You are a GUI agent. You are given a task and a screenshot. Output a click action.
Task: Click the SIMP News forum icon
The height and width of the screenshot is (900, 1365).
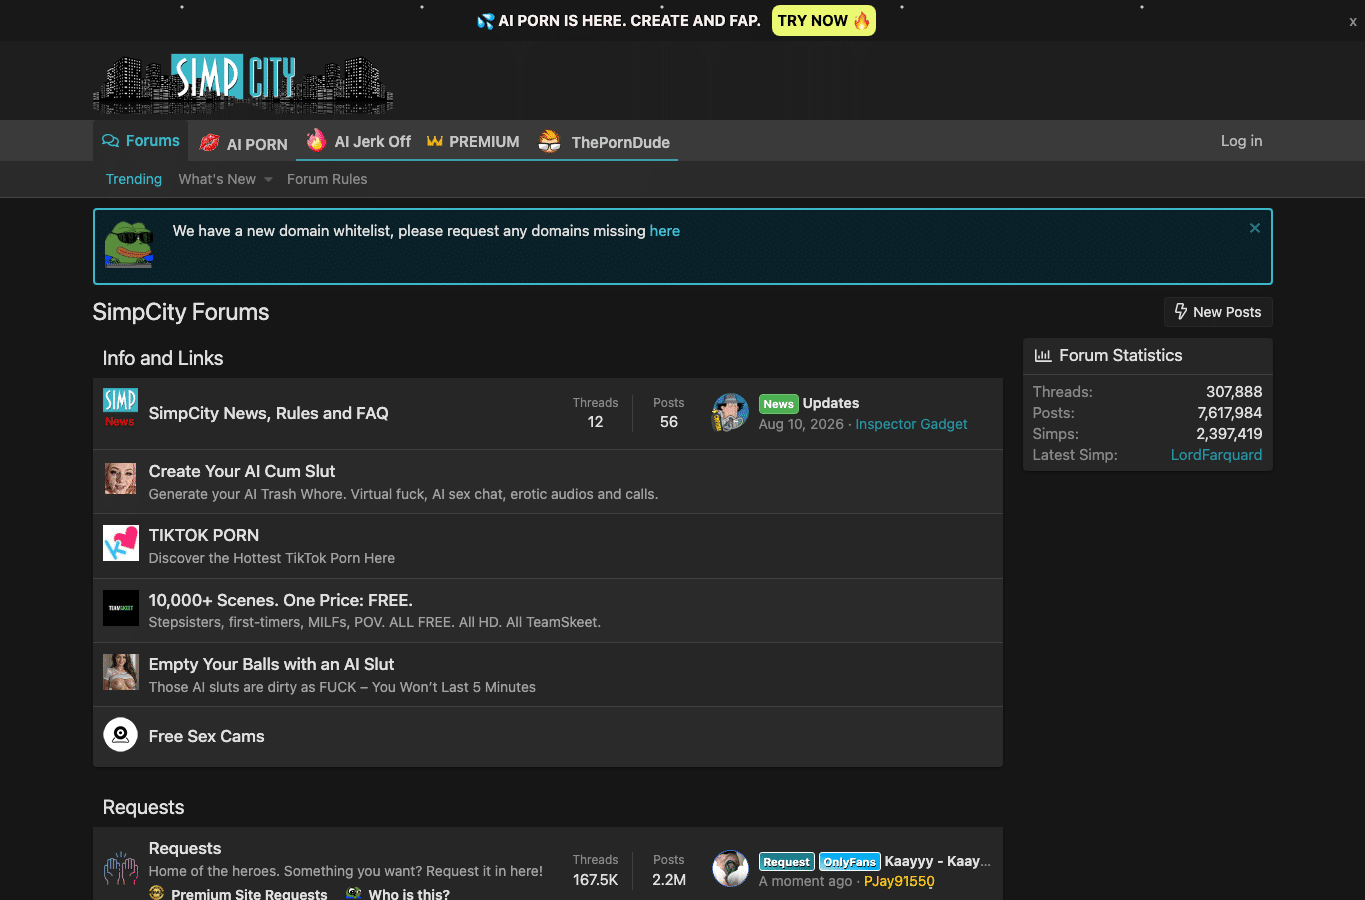pyautogui.click(x=120, y=408)
